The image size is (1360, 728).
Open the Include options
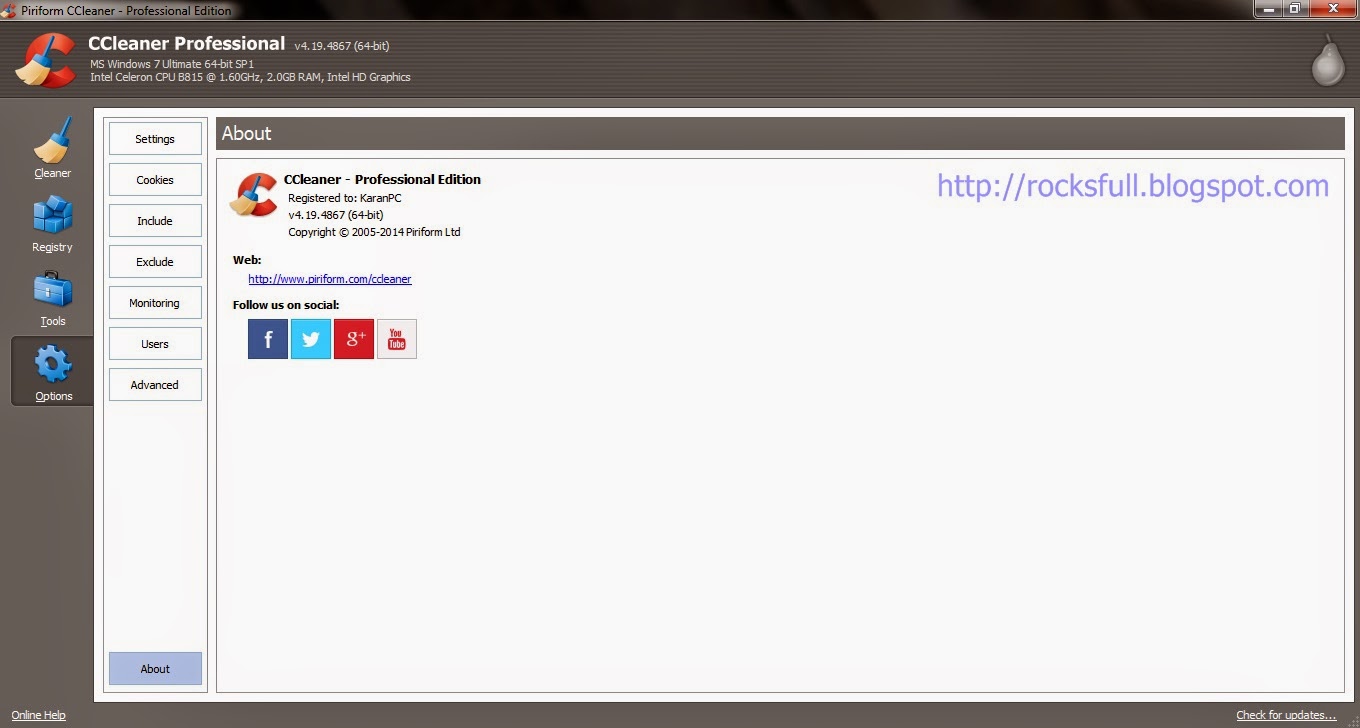155,220
